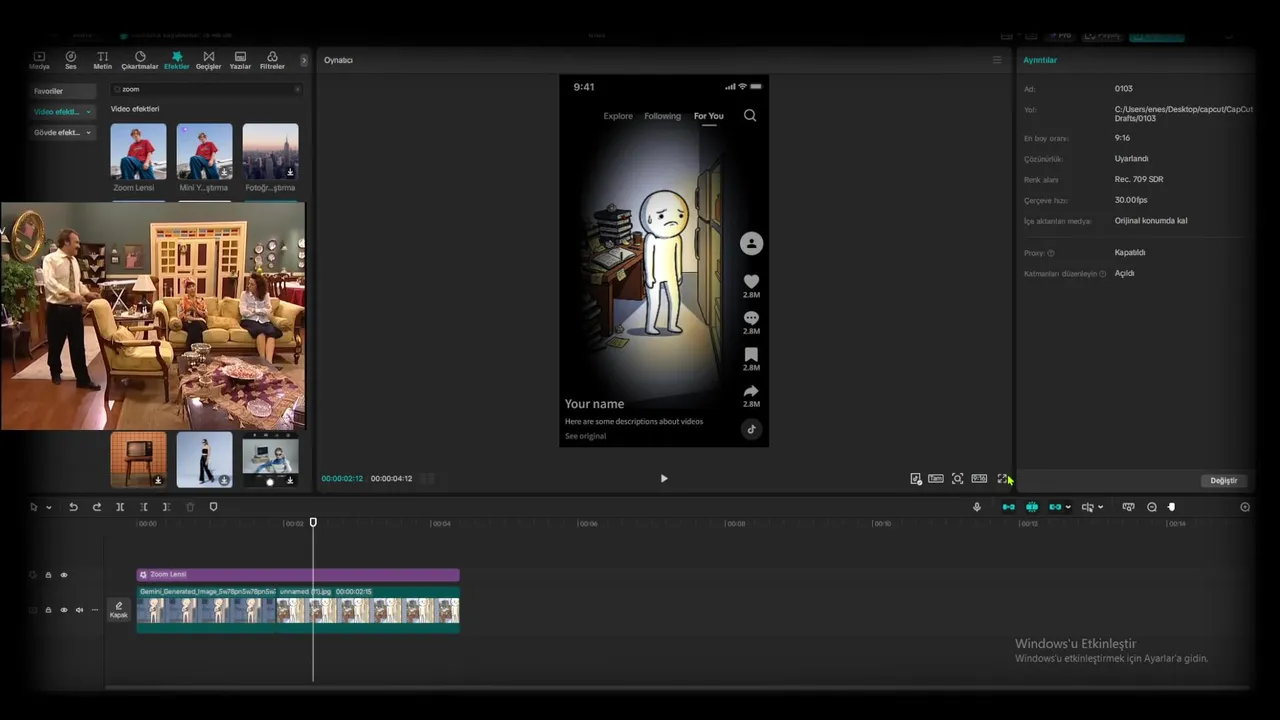Adjust the timeline zoom slider handle
The width and height of the screenshot is (1280, 720).
[x=1172, y=507]
